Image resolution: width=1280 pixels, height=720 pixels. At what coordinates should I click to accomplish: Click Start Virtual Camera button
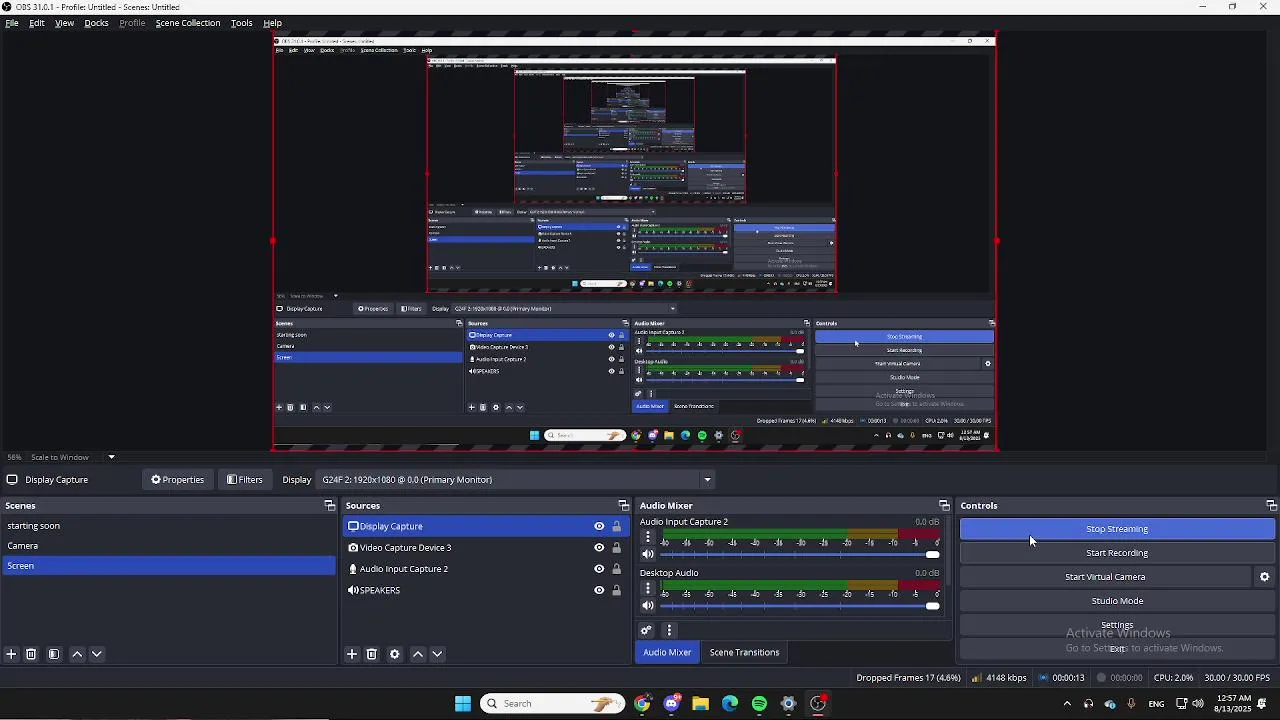pos(1105,577)
